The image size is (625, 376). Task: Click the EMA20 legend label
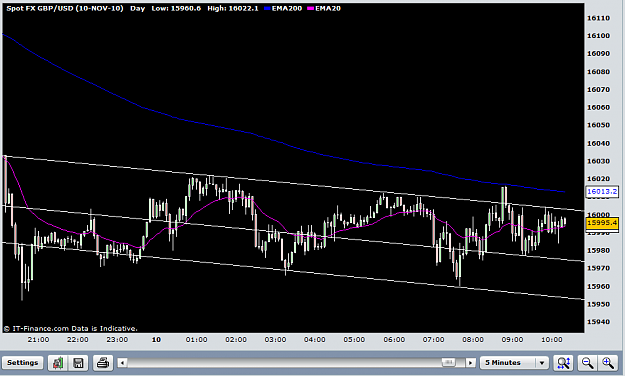[x=328, y=8]
